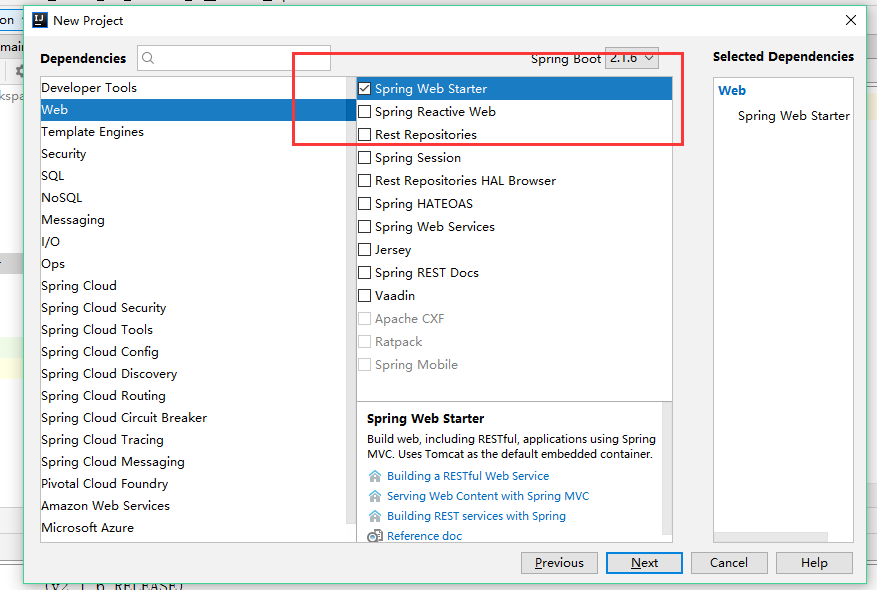Select the Microsoft Azure category
The height and width of the screenshot is (590, 877).
tap(194, 528)
